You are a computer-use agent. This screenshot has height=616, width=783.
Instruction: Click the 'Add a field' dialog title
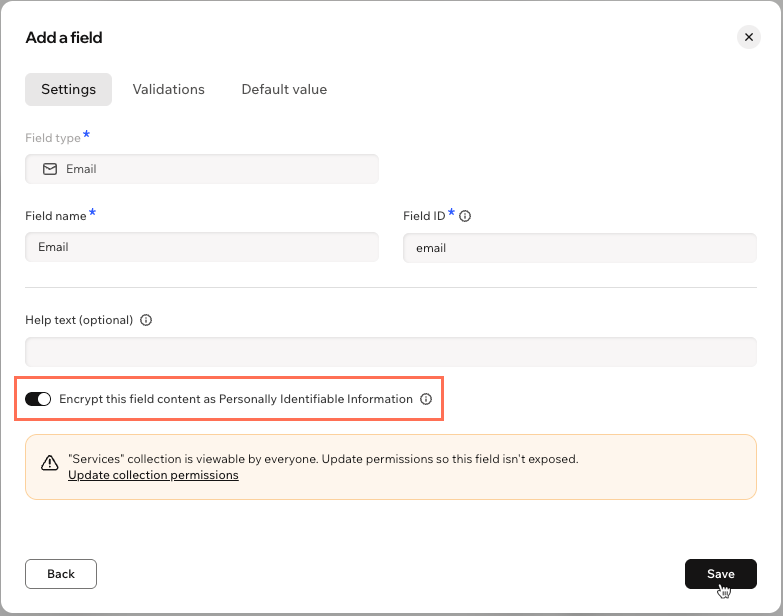click(64, 37)
